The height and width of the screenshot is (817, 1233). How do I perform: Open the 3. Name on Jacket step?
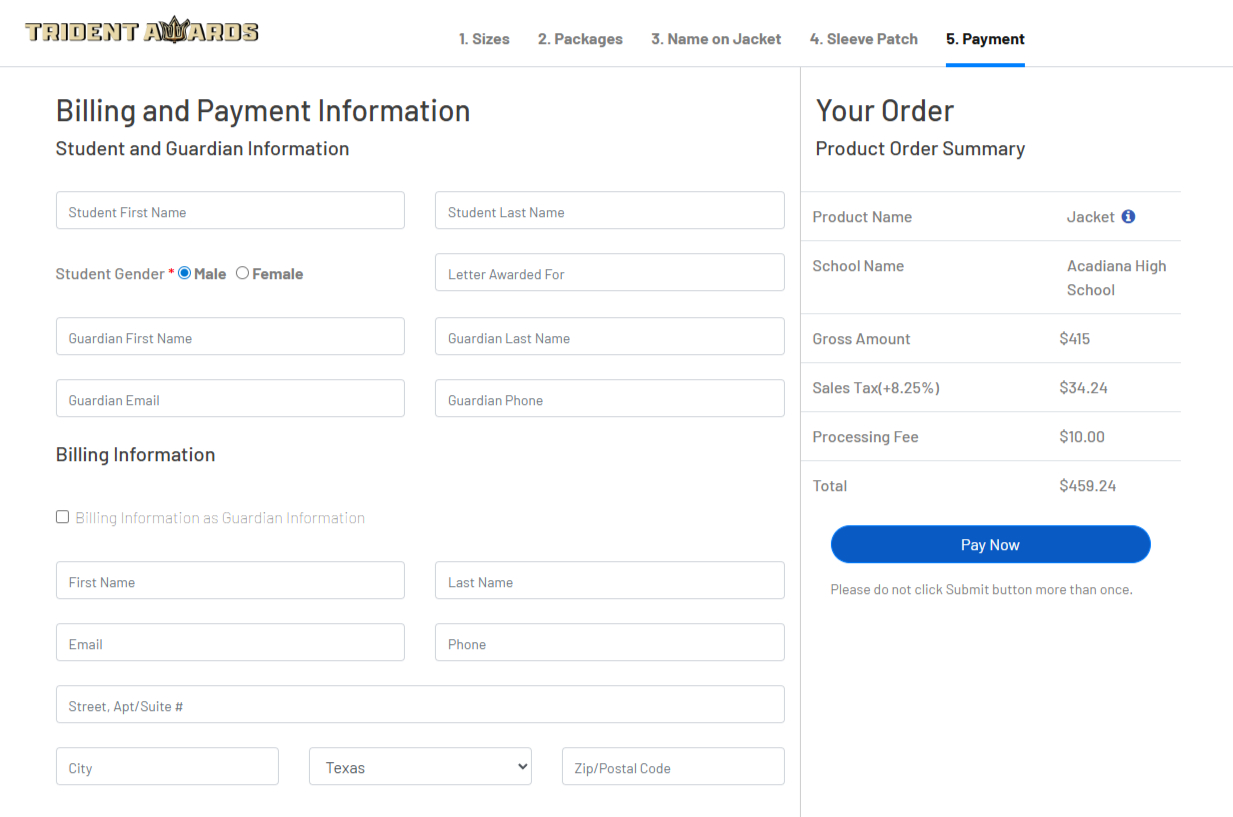[x=716, y=39]
